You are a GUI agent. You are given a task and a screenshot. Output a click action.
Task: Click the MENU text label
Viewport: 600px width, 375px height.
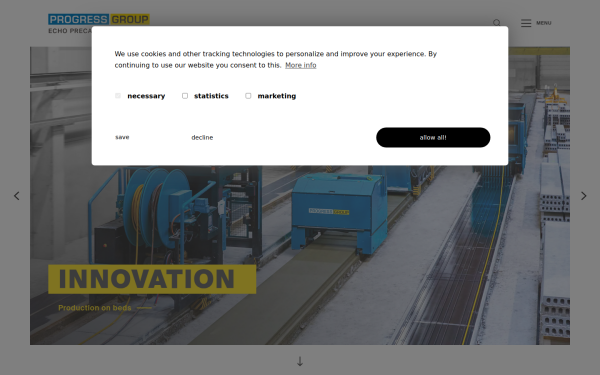click(544, 23)
